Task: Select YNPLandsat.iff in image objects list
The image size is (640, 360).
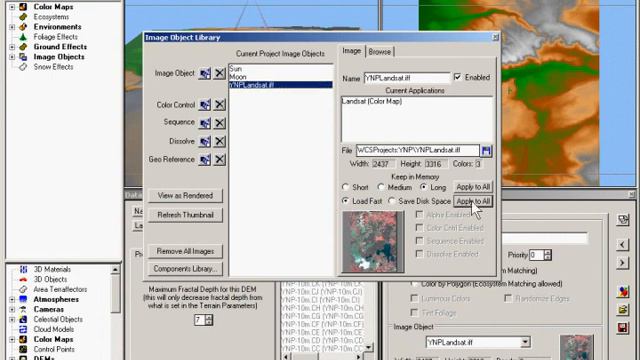Action: (x=281, y=85)
